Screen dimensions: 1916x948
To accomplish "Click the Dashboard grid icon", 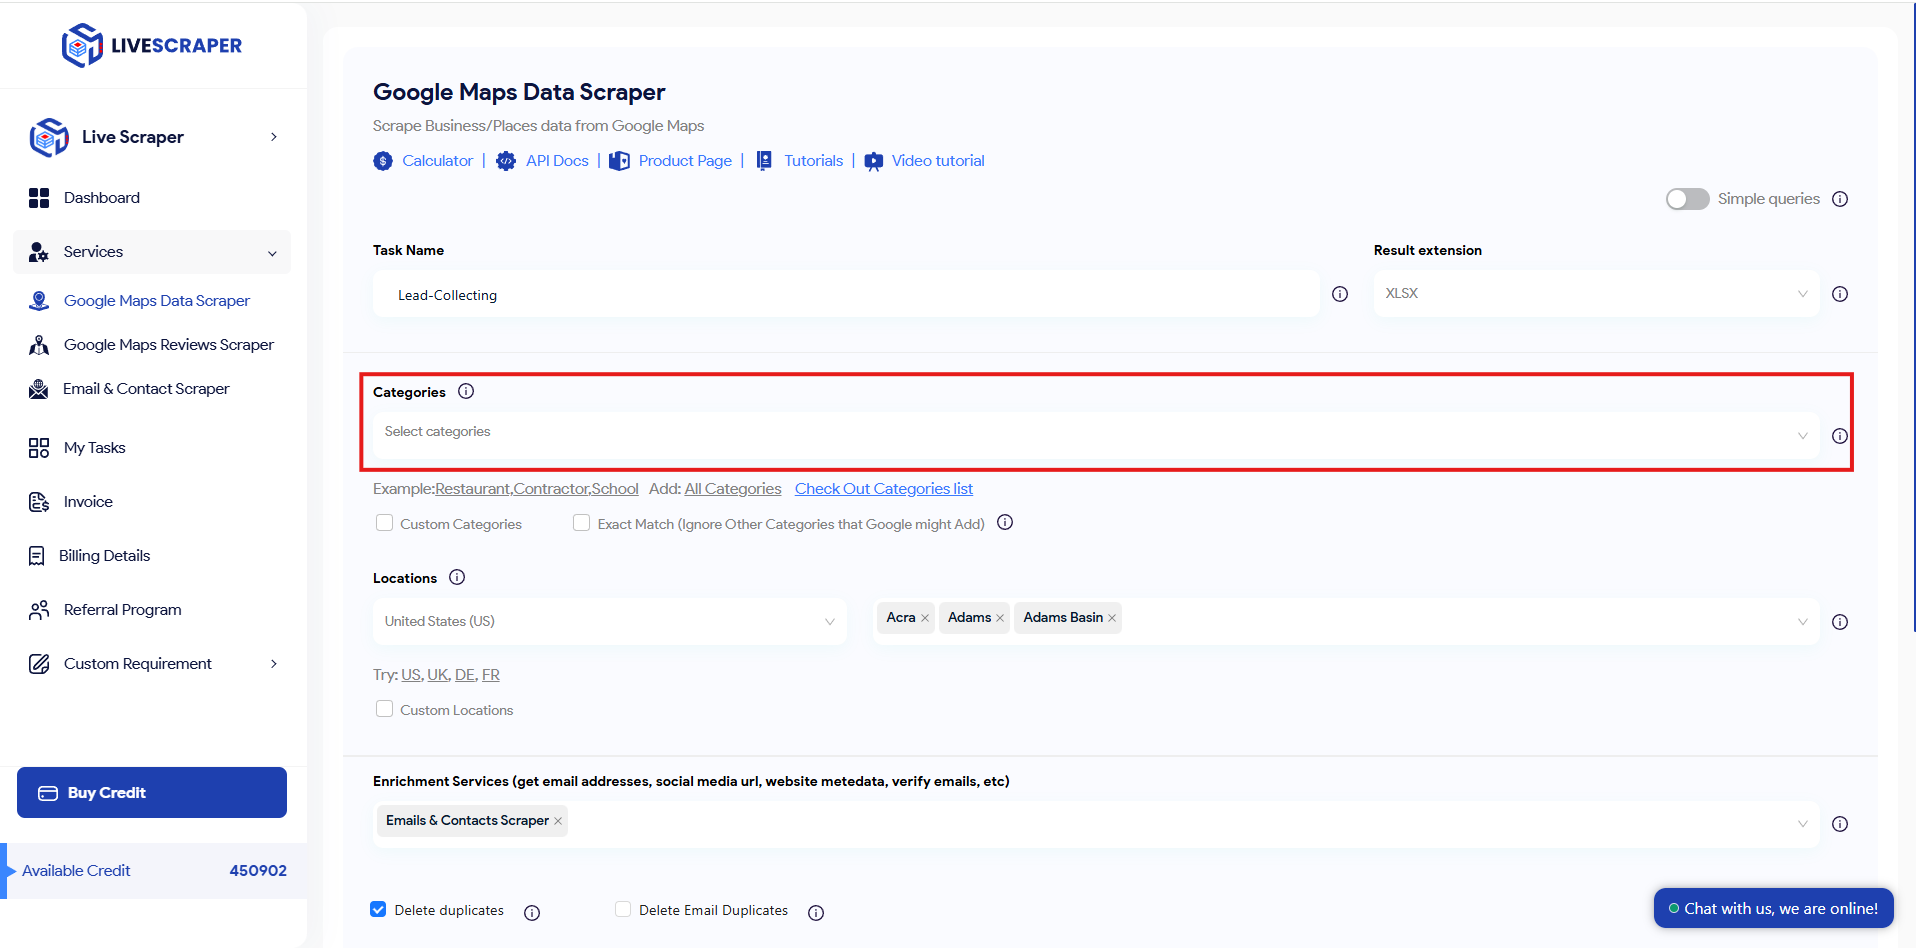I will pos(39,198).
